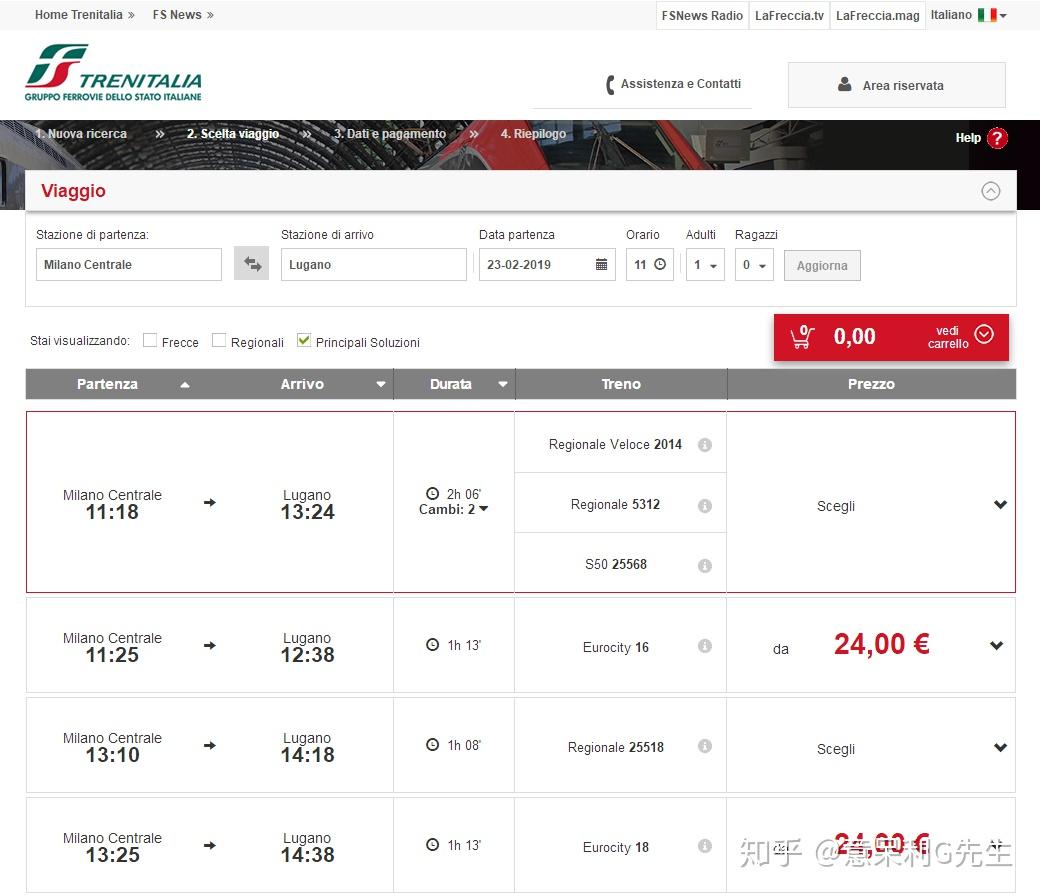Click the arrow icon in the 11:25 row

click(210, 645)
